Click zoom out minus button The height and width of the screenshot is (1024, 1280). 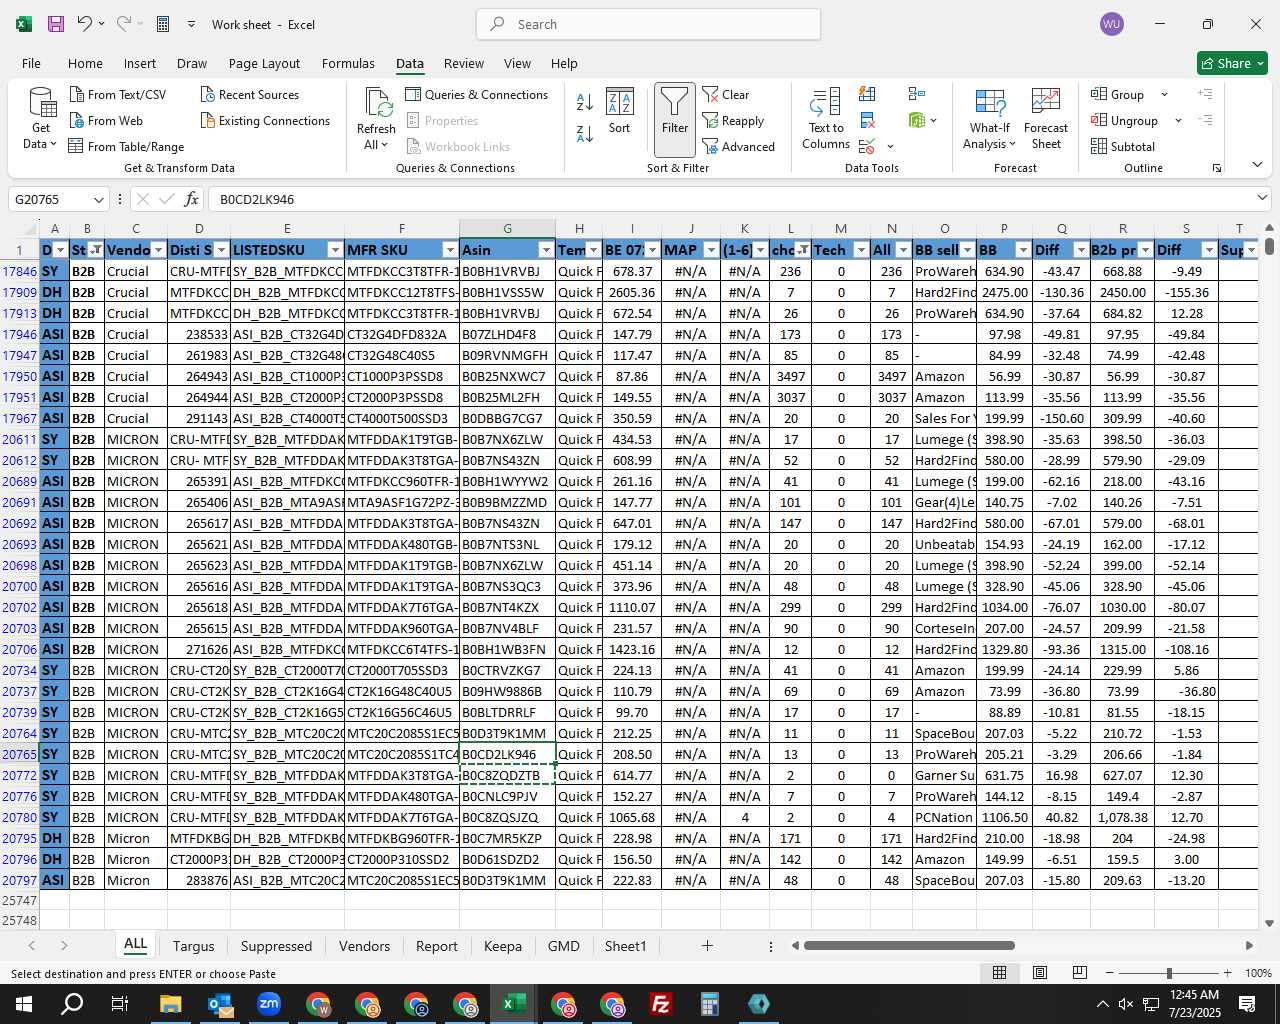pos(1110,973)
